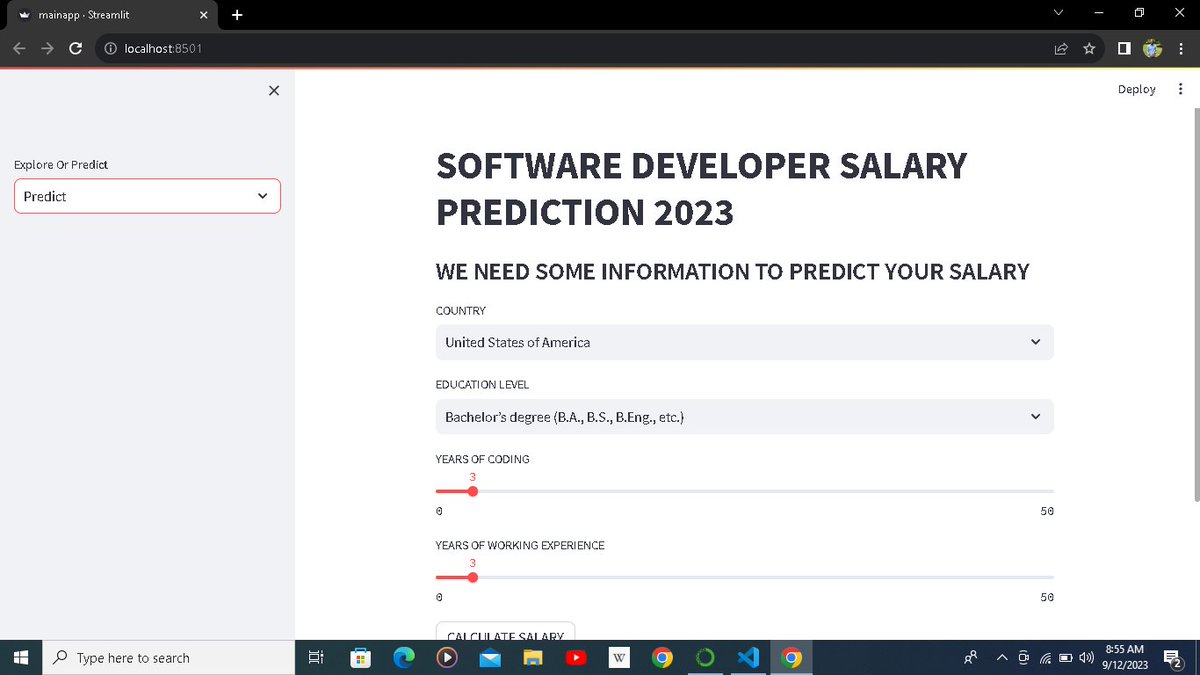Open the green circular app on taskbar
1200x675 pixels.
coord(705,657)
